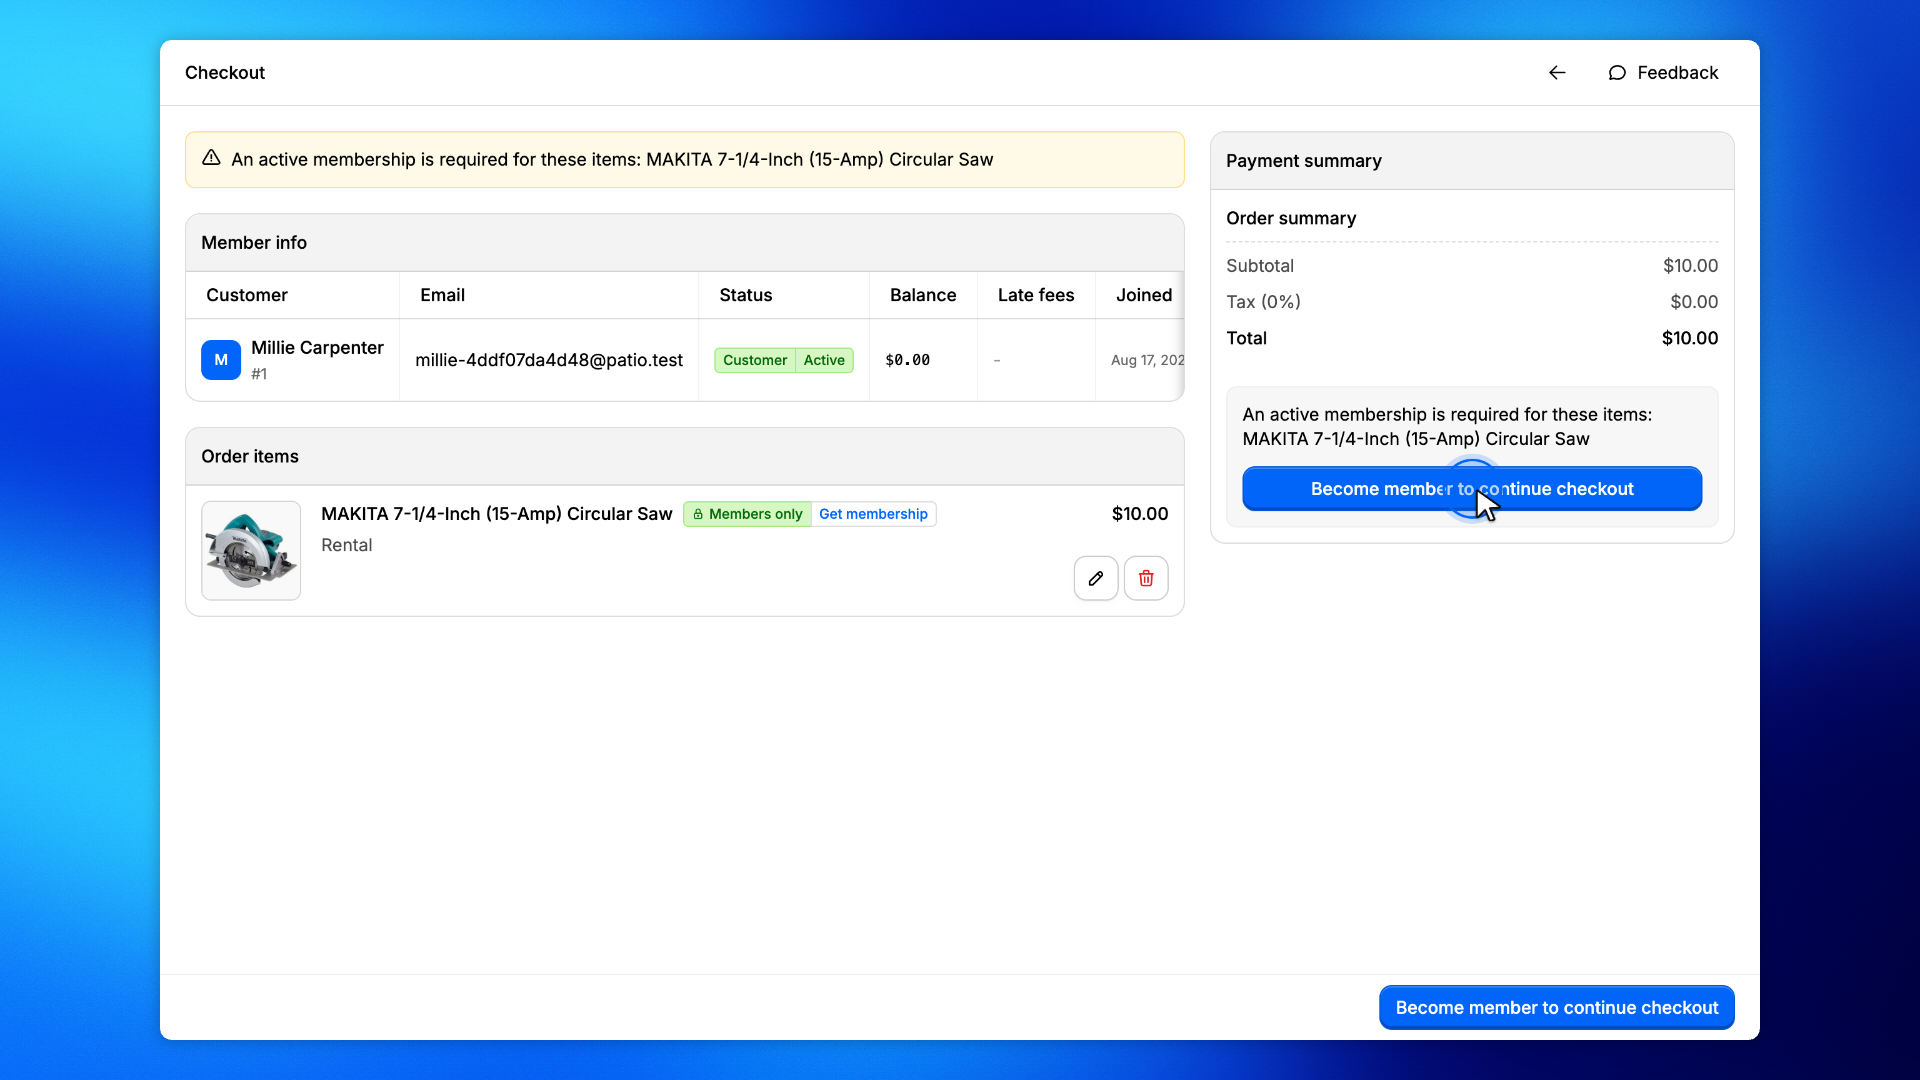Click the Joined column header
This screenshot has width=1920, height=1080.
(1144, 295)
